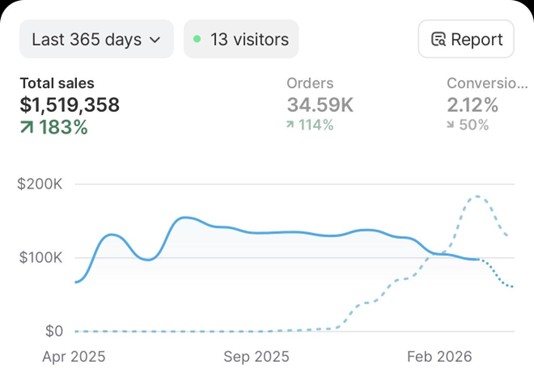Click the Apr 2025 axis label
534x377 pixels.
tap(74, 357)
